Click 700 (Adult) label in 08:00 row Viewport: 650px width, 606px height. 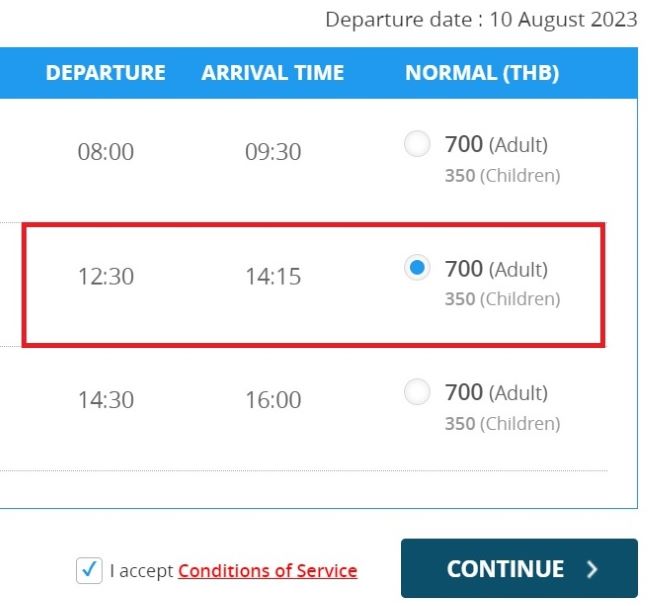point(497,144)
